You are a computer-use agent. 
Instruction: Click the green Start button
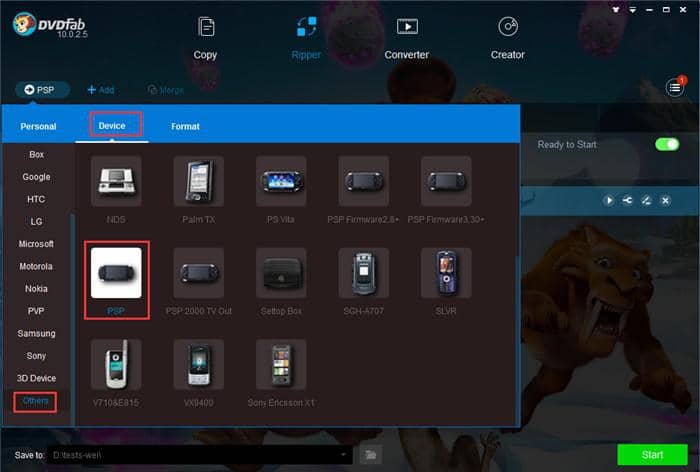coord(652,455)
